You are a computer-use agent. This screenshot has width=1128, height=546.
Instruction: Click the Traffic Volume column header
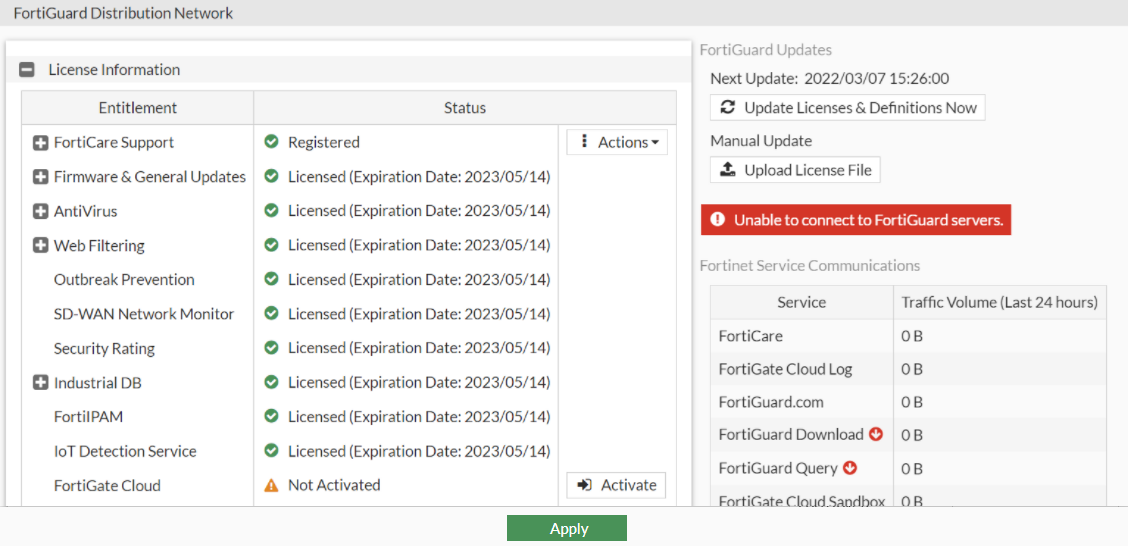point(999,302)
